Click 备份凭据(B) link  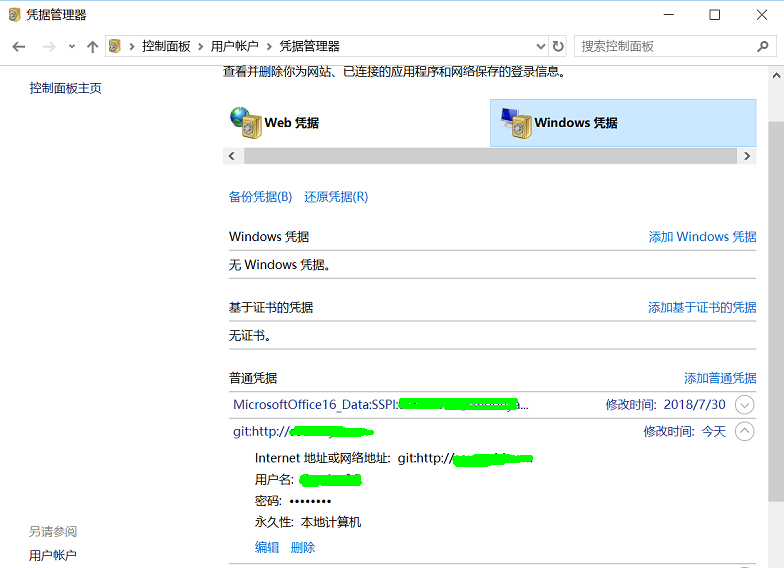click(x=260, y=197)
